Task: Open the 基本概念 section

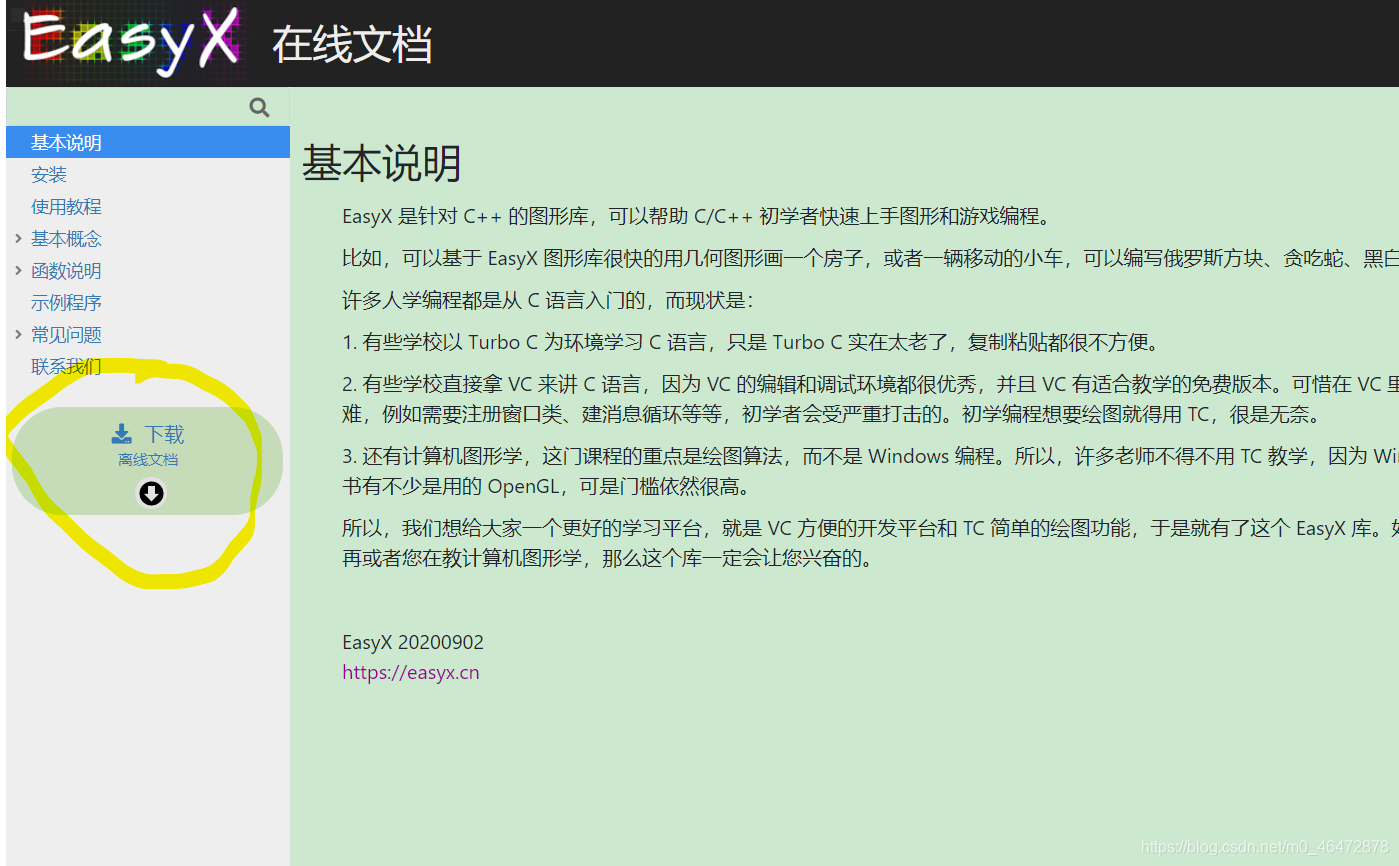Action: 66,239
